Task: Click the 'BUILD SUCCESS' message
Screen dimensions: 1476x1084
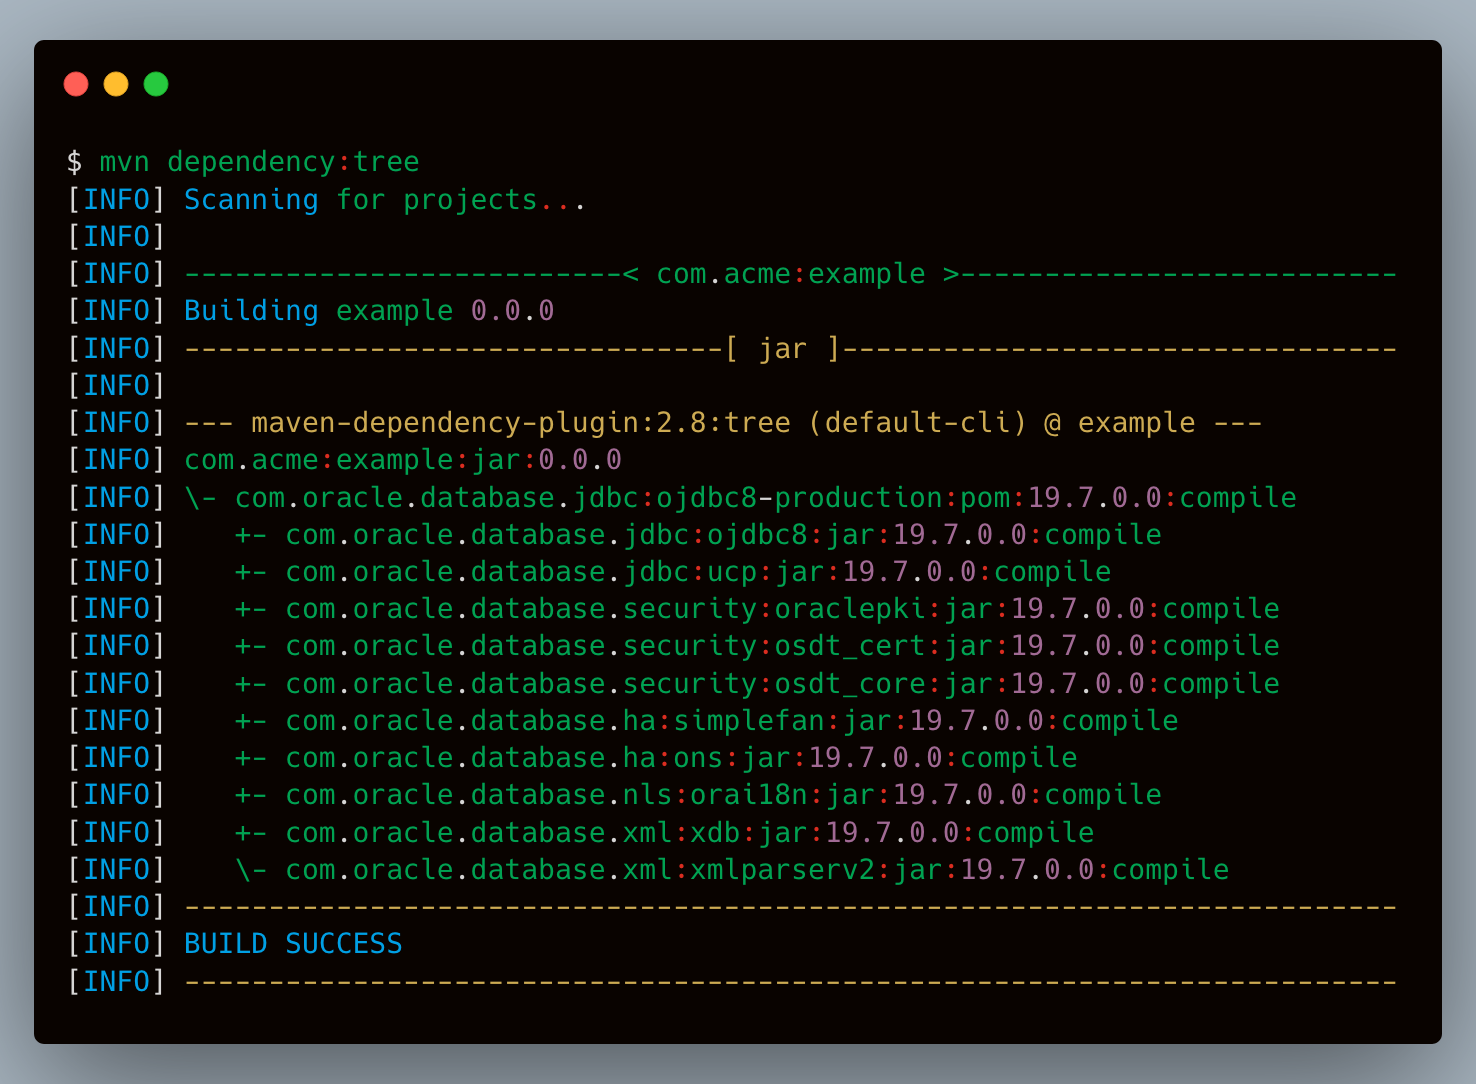Action: click(x=293, y=944)
